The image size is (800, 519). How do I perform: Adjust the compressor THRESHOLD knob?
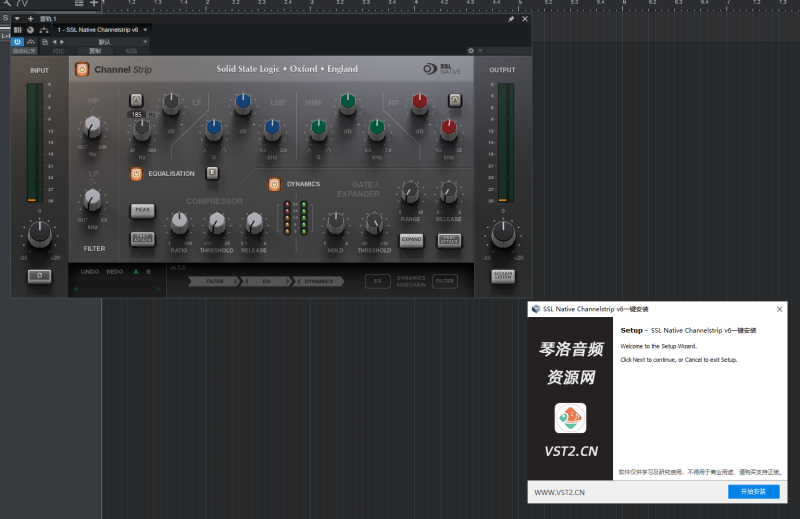[217, 223]
